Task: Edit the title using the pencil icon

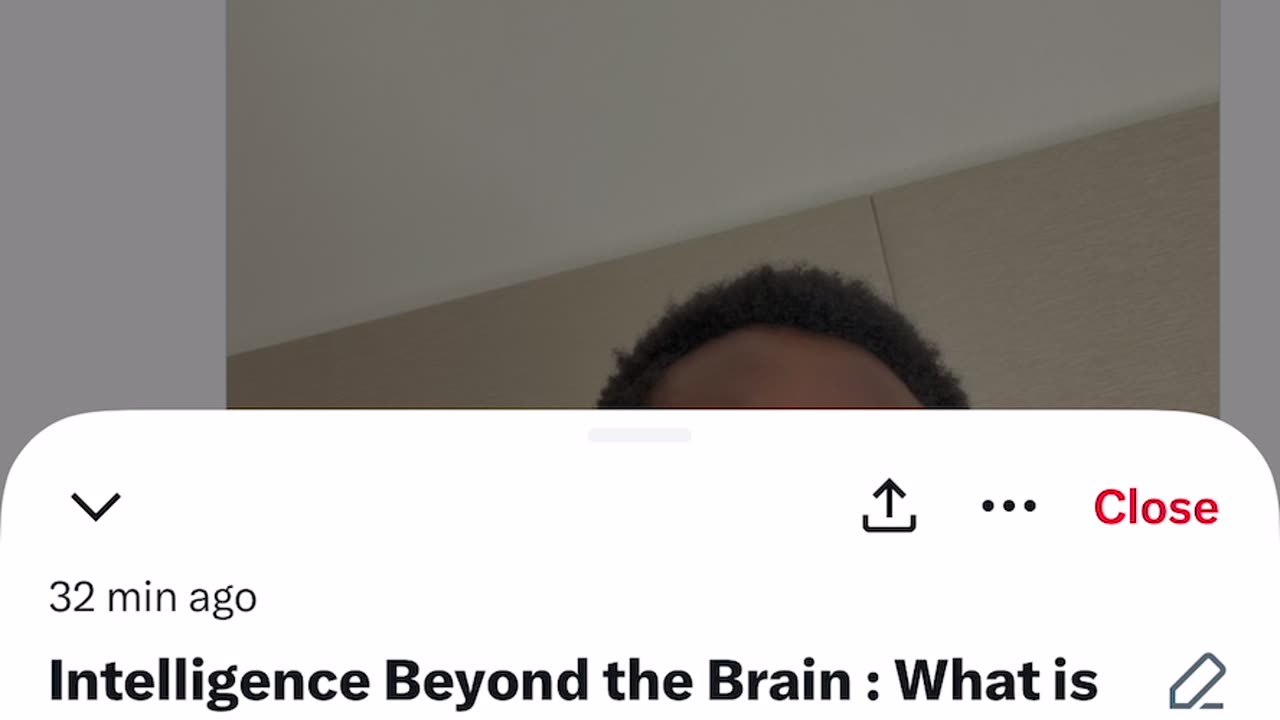Action: coord(1197,682)
